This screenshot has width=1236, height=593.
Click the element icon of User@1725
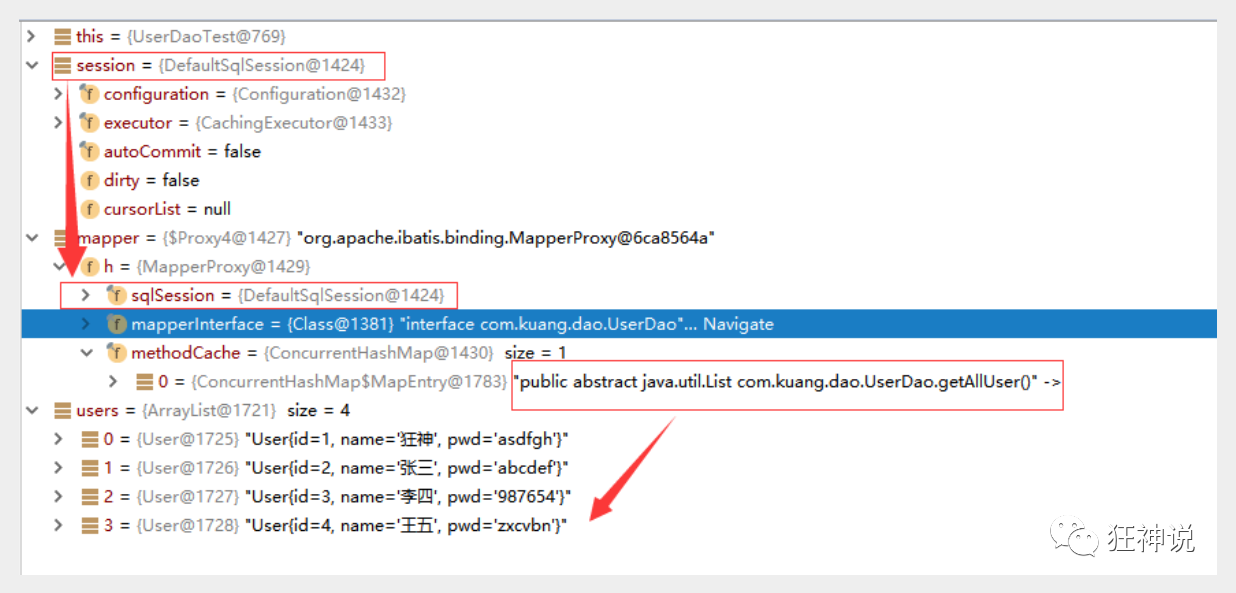(89, 439)
